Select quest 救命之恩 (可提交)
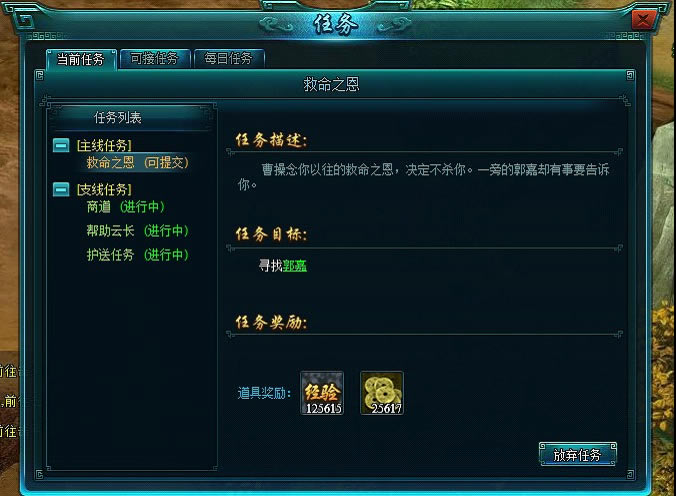Screen dimensions: 676x496 click(138, 163)
